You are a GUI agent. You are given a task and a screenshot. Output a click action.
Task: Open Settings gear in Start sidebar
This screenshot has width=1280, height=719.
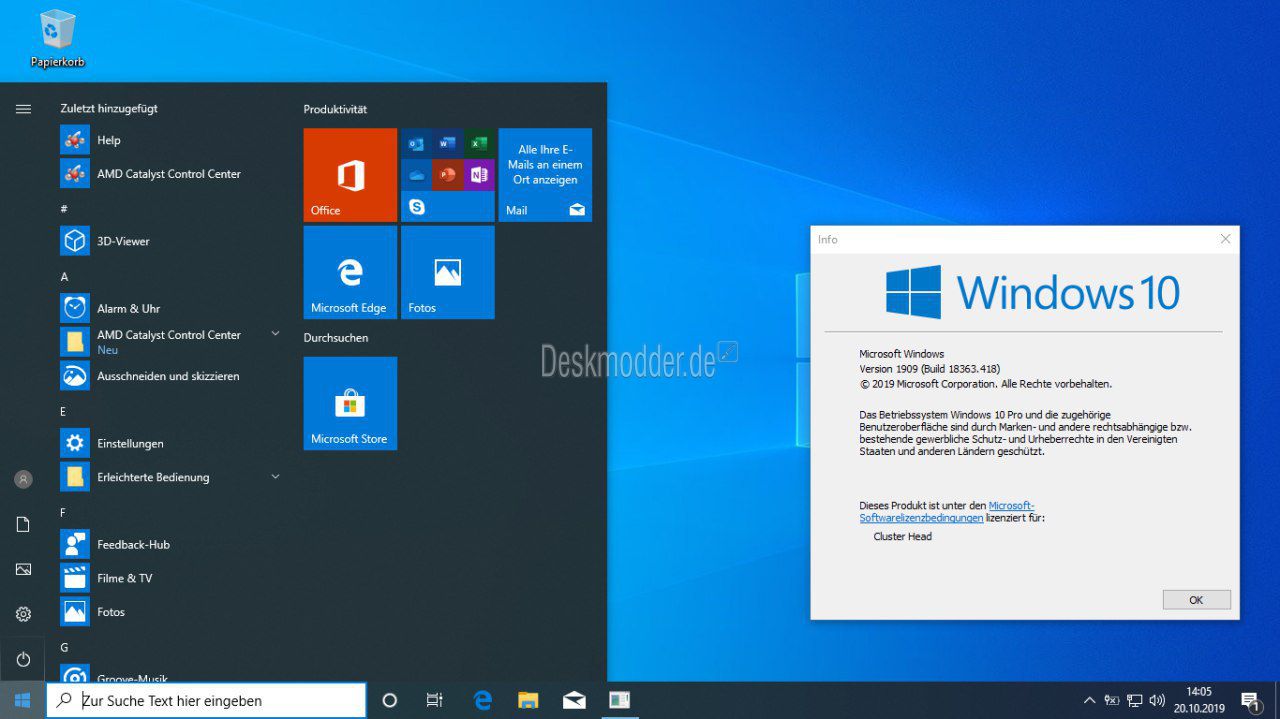click(23, 614)
